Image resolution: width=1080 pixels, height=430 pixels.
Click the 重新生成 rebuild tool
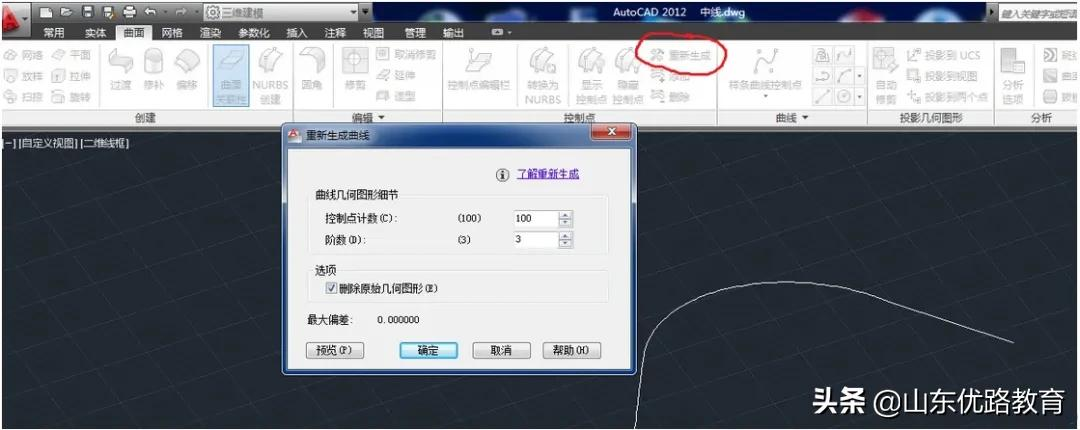click(x=681, y=56)
